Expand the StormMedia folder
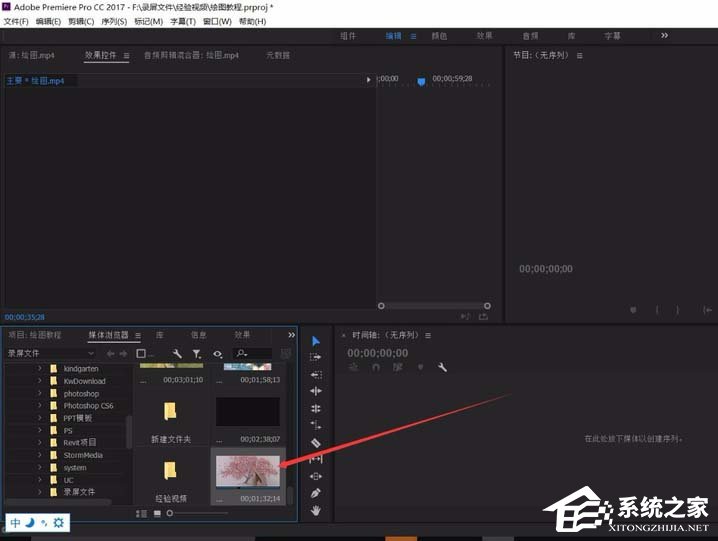Image resolution: width=718 pixels, height=541 pixels. point(39,455)
